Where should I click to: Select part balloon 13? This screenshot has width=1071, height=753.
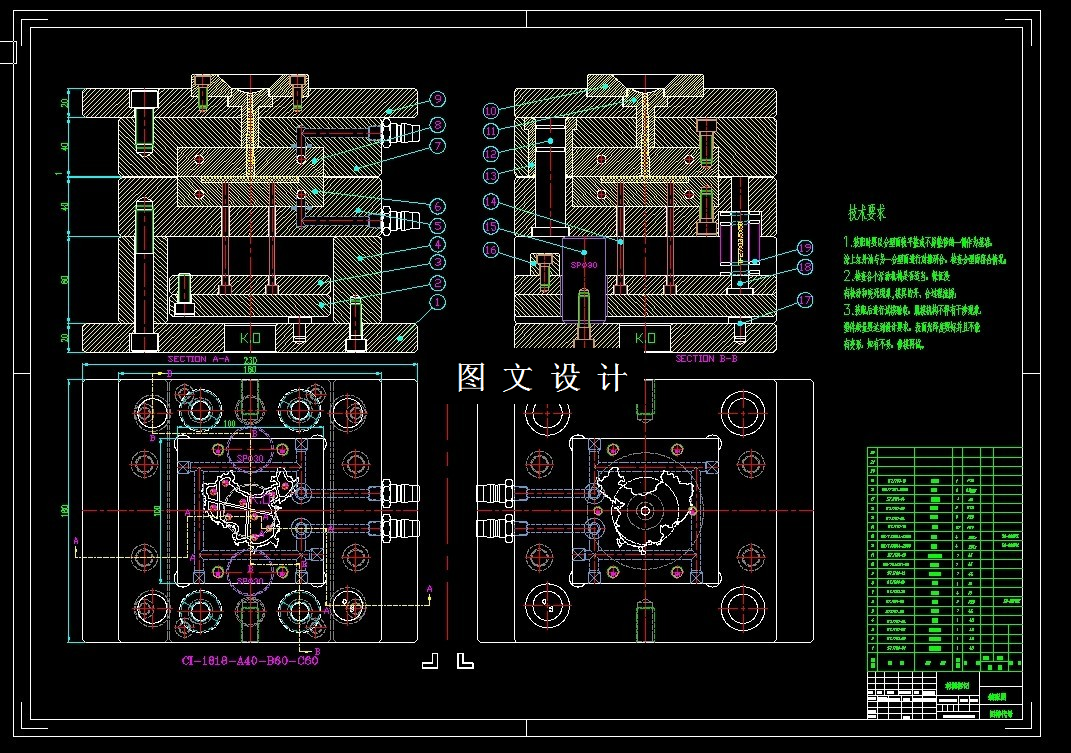(491, 176)
